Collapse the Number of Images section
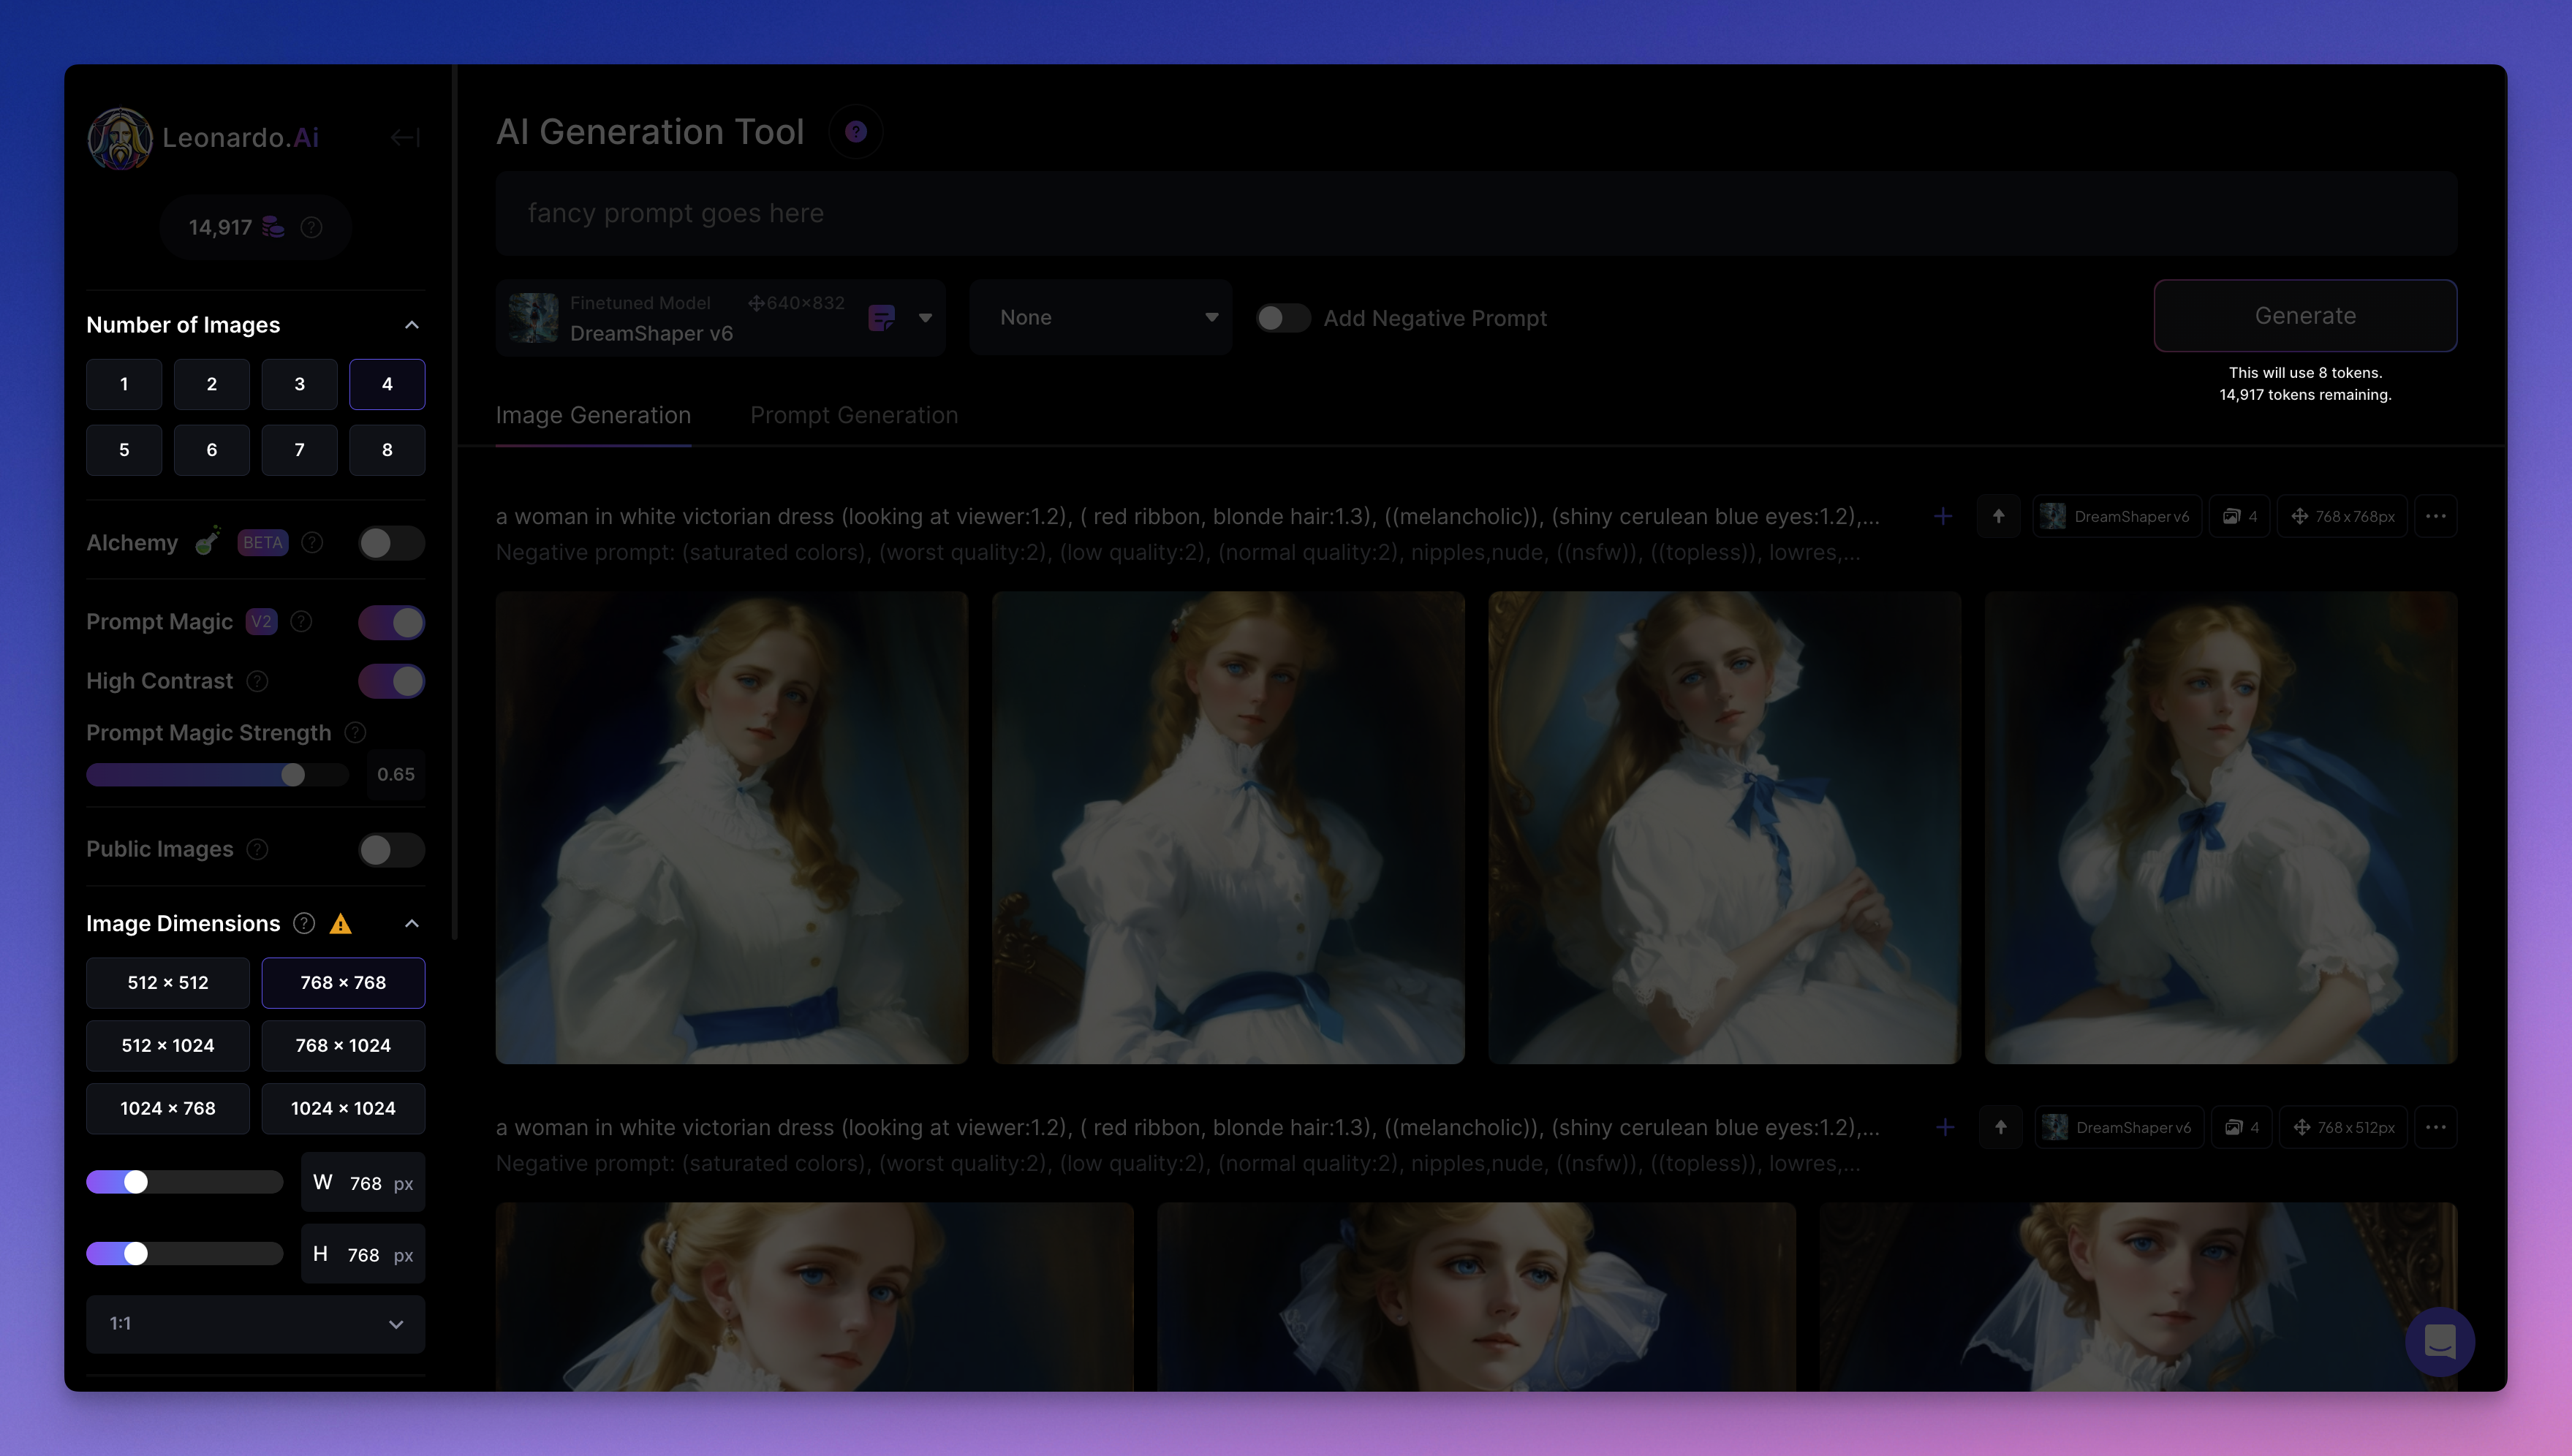The image size is (2572, 1456). pos(411,325)
